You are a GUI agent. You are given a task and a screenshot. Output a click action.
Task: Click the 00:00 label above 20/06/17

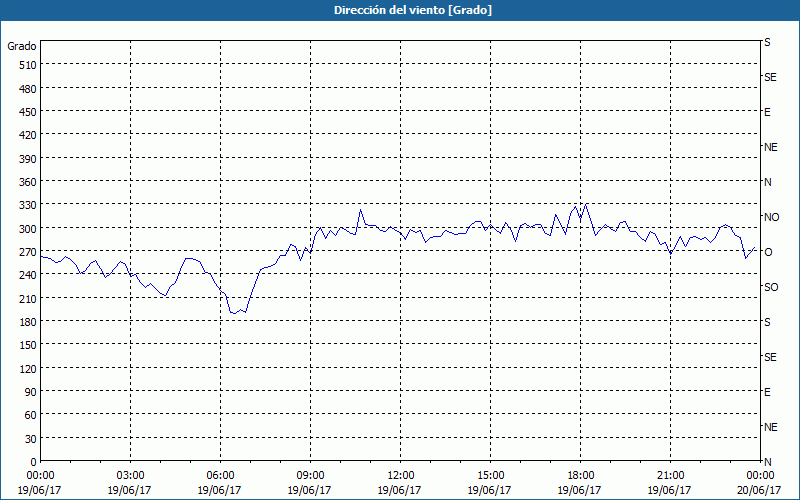click(761, 476)
